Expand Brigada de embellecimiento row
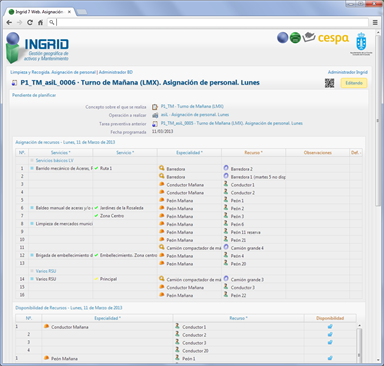Viewport: 384px width, 366px height. 32,255
